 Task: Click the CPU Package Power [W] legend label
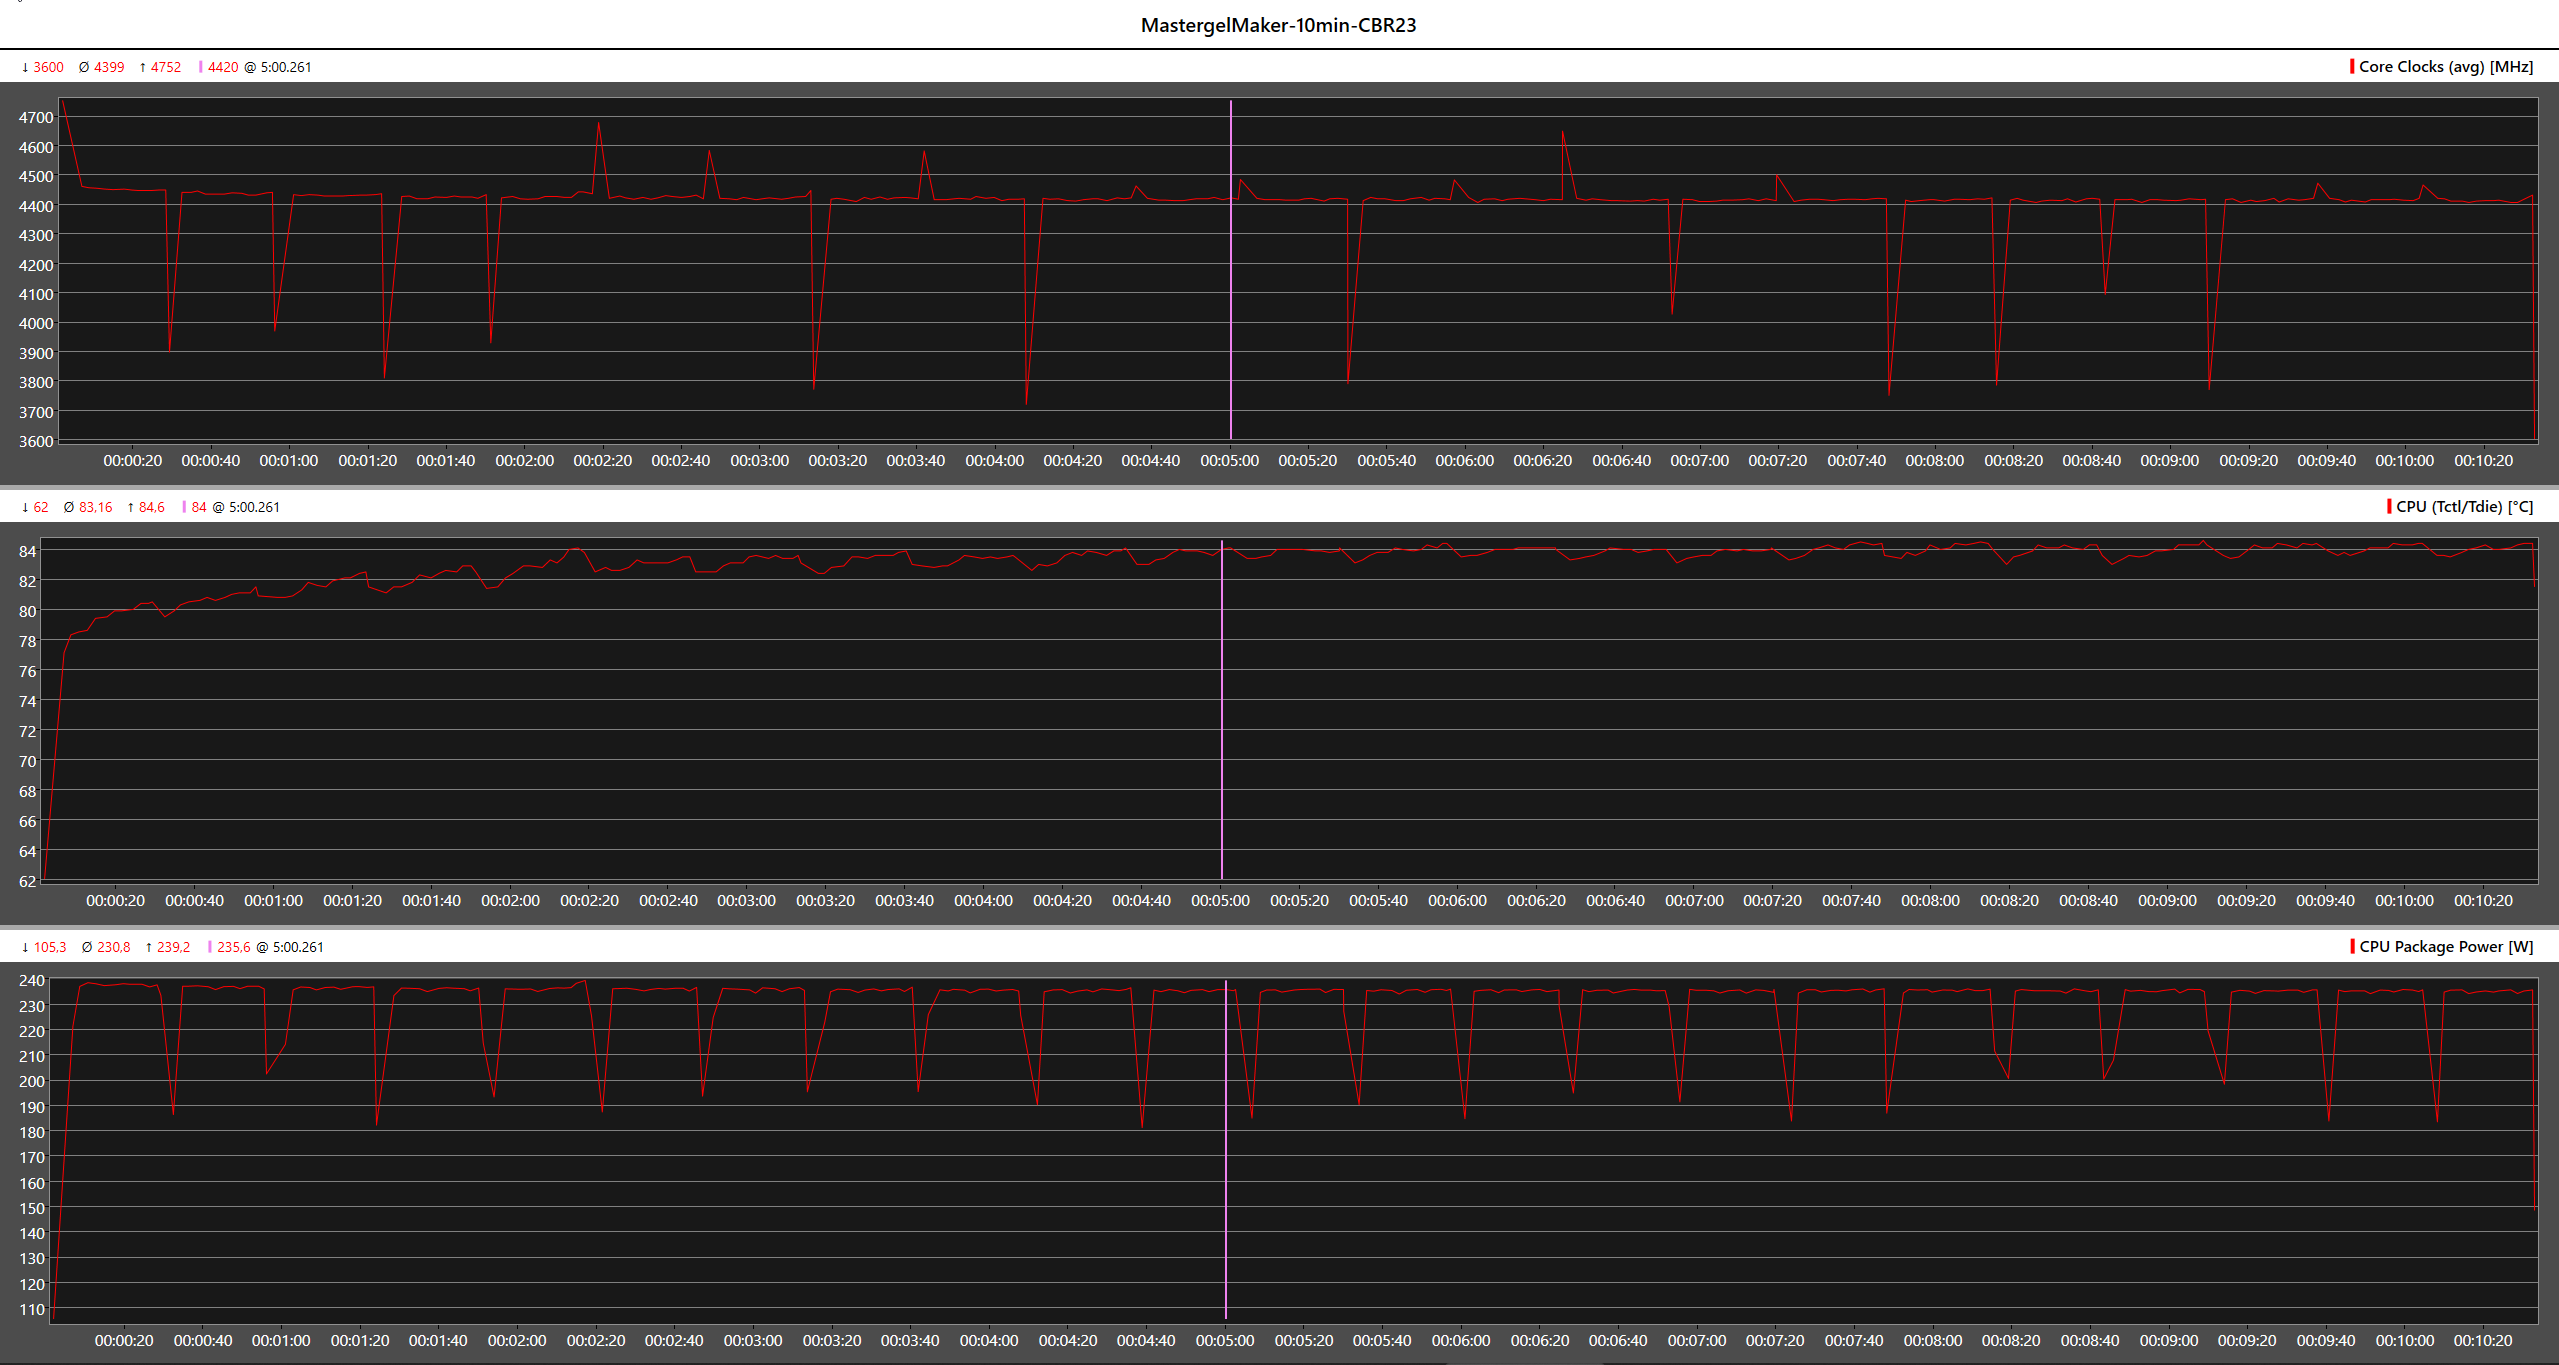pos(2445,946)
